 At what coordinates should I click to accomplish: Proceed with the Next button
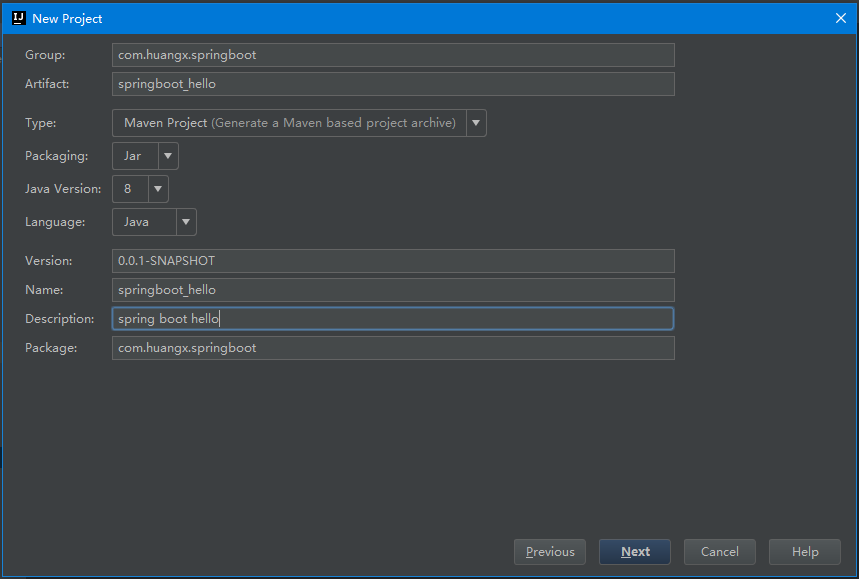click(x=634, y=552)
